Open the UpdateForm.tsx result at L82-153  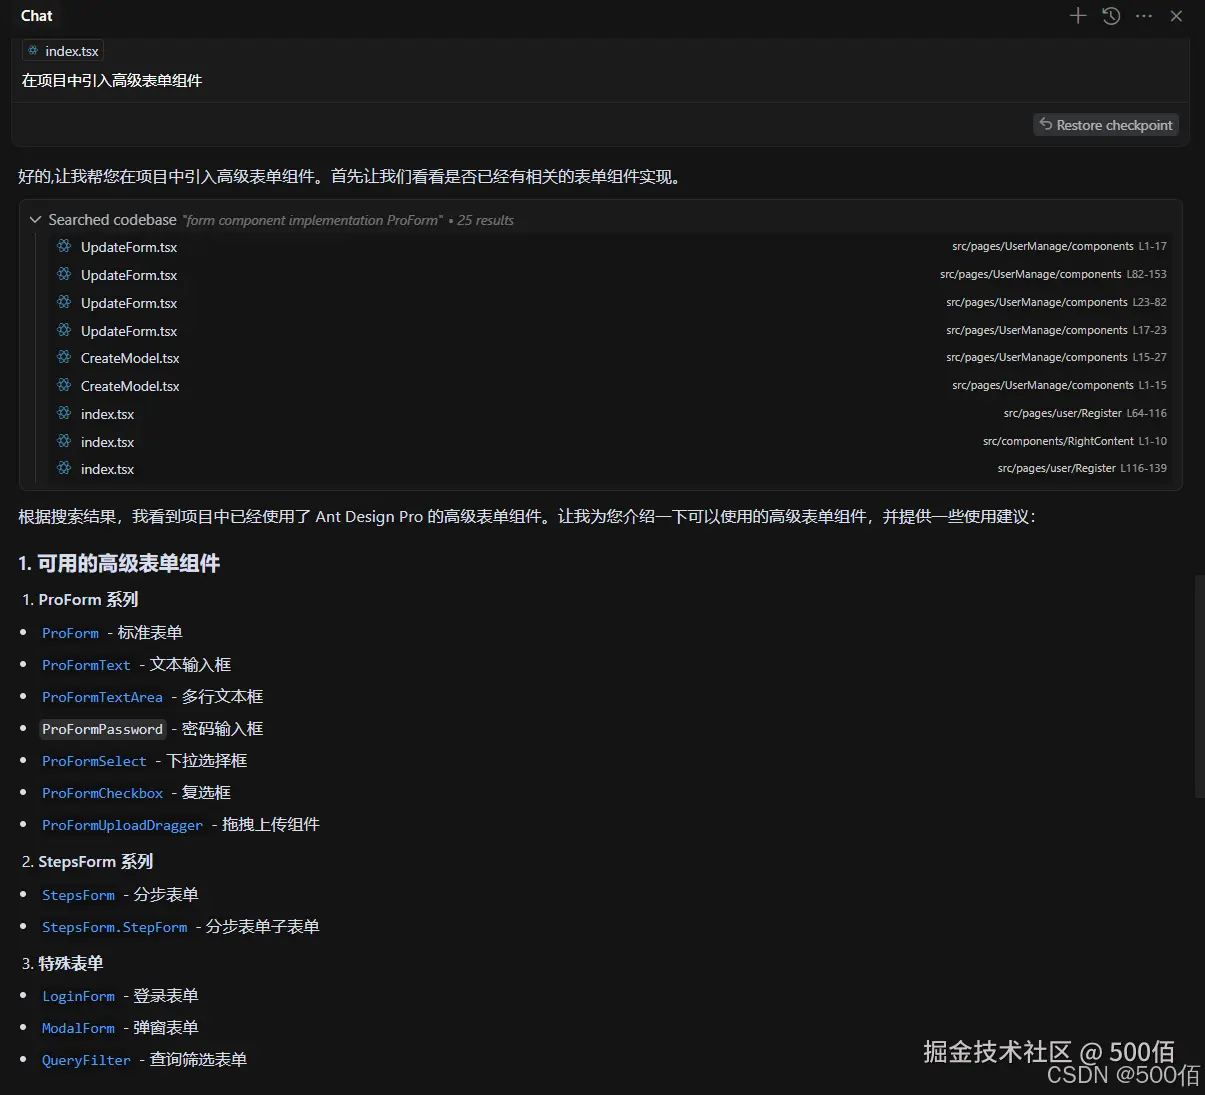tap(129, 274)
